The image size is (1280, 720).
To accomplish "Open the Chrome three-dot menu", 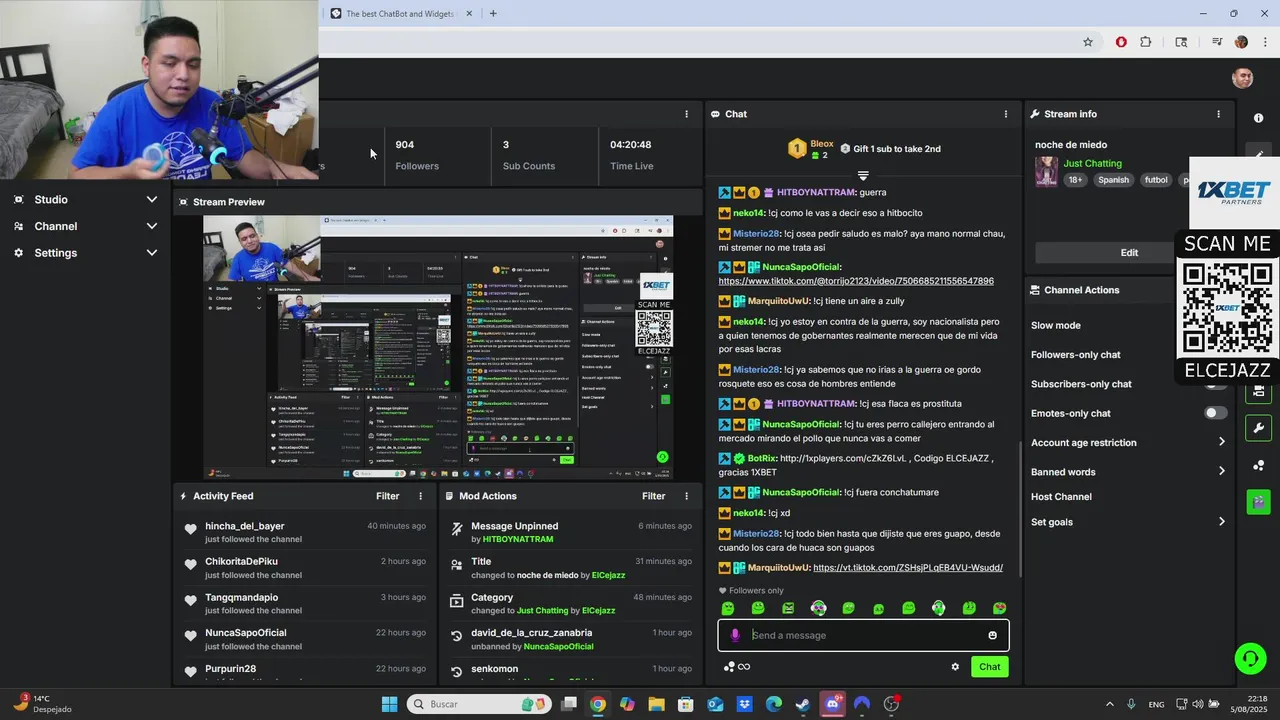I will [1266, 42].
